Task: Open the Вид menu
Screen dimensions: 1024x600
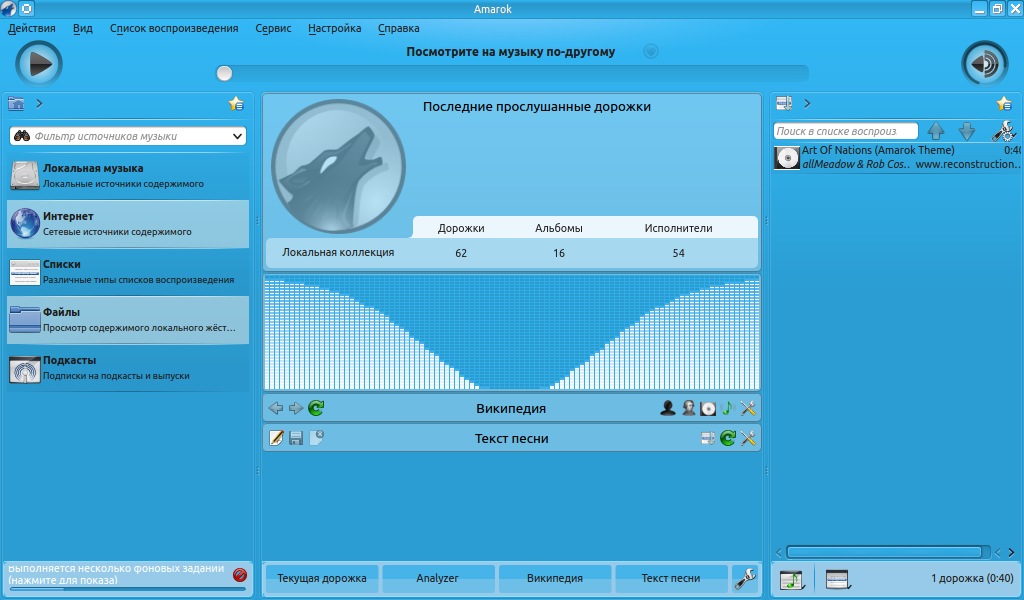Action: click(82, 28)
